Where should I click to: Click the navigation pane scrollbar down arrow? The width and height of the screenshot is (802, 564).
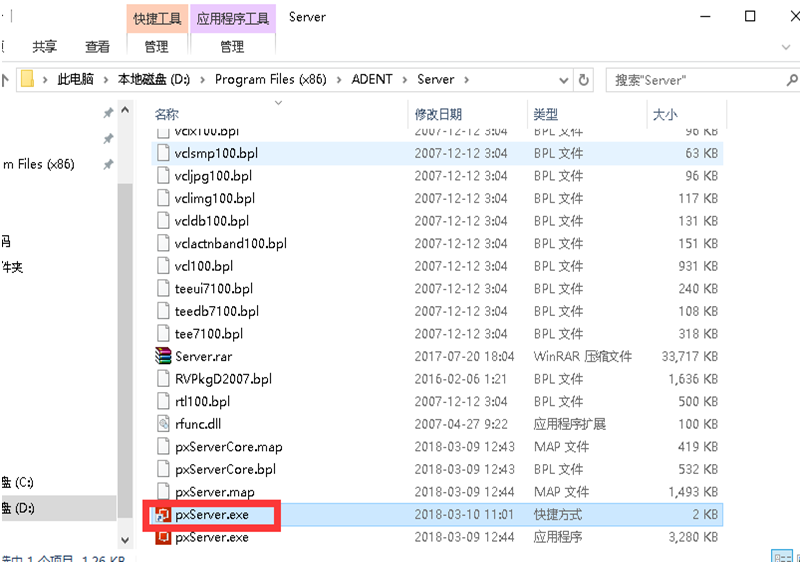(x=124, y=539)
